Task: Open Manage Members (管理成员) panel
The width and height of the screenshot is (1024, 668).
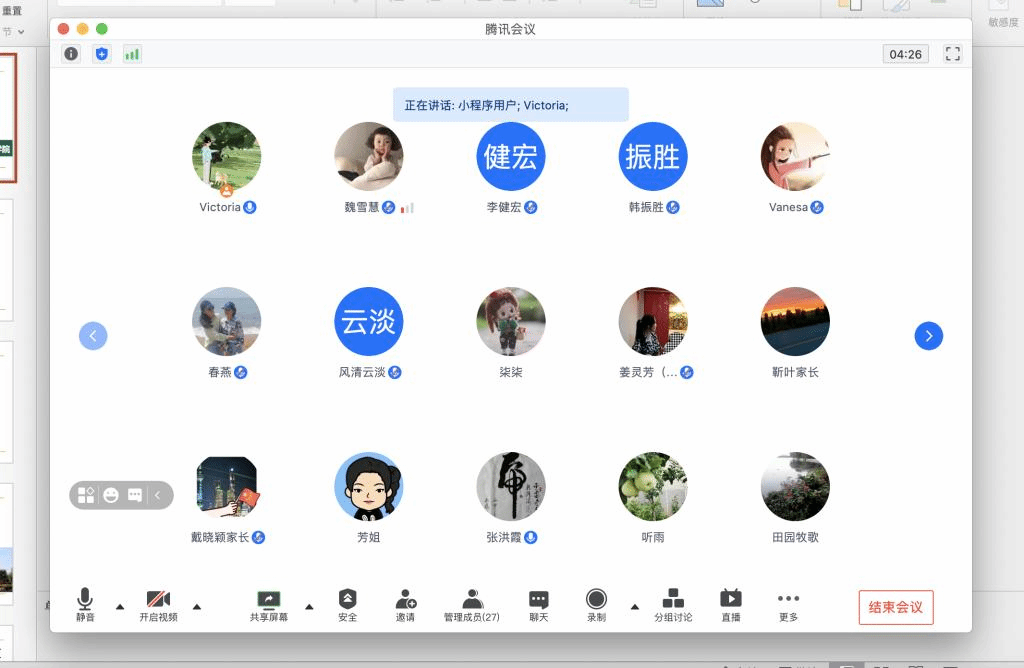Action: pyautogui.click(x=471, y=604)
